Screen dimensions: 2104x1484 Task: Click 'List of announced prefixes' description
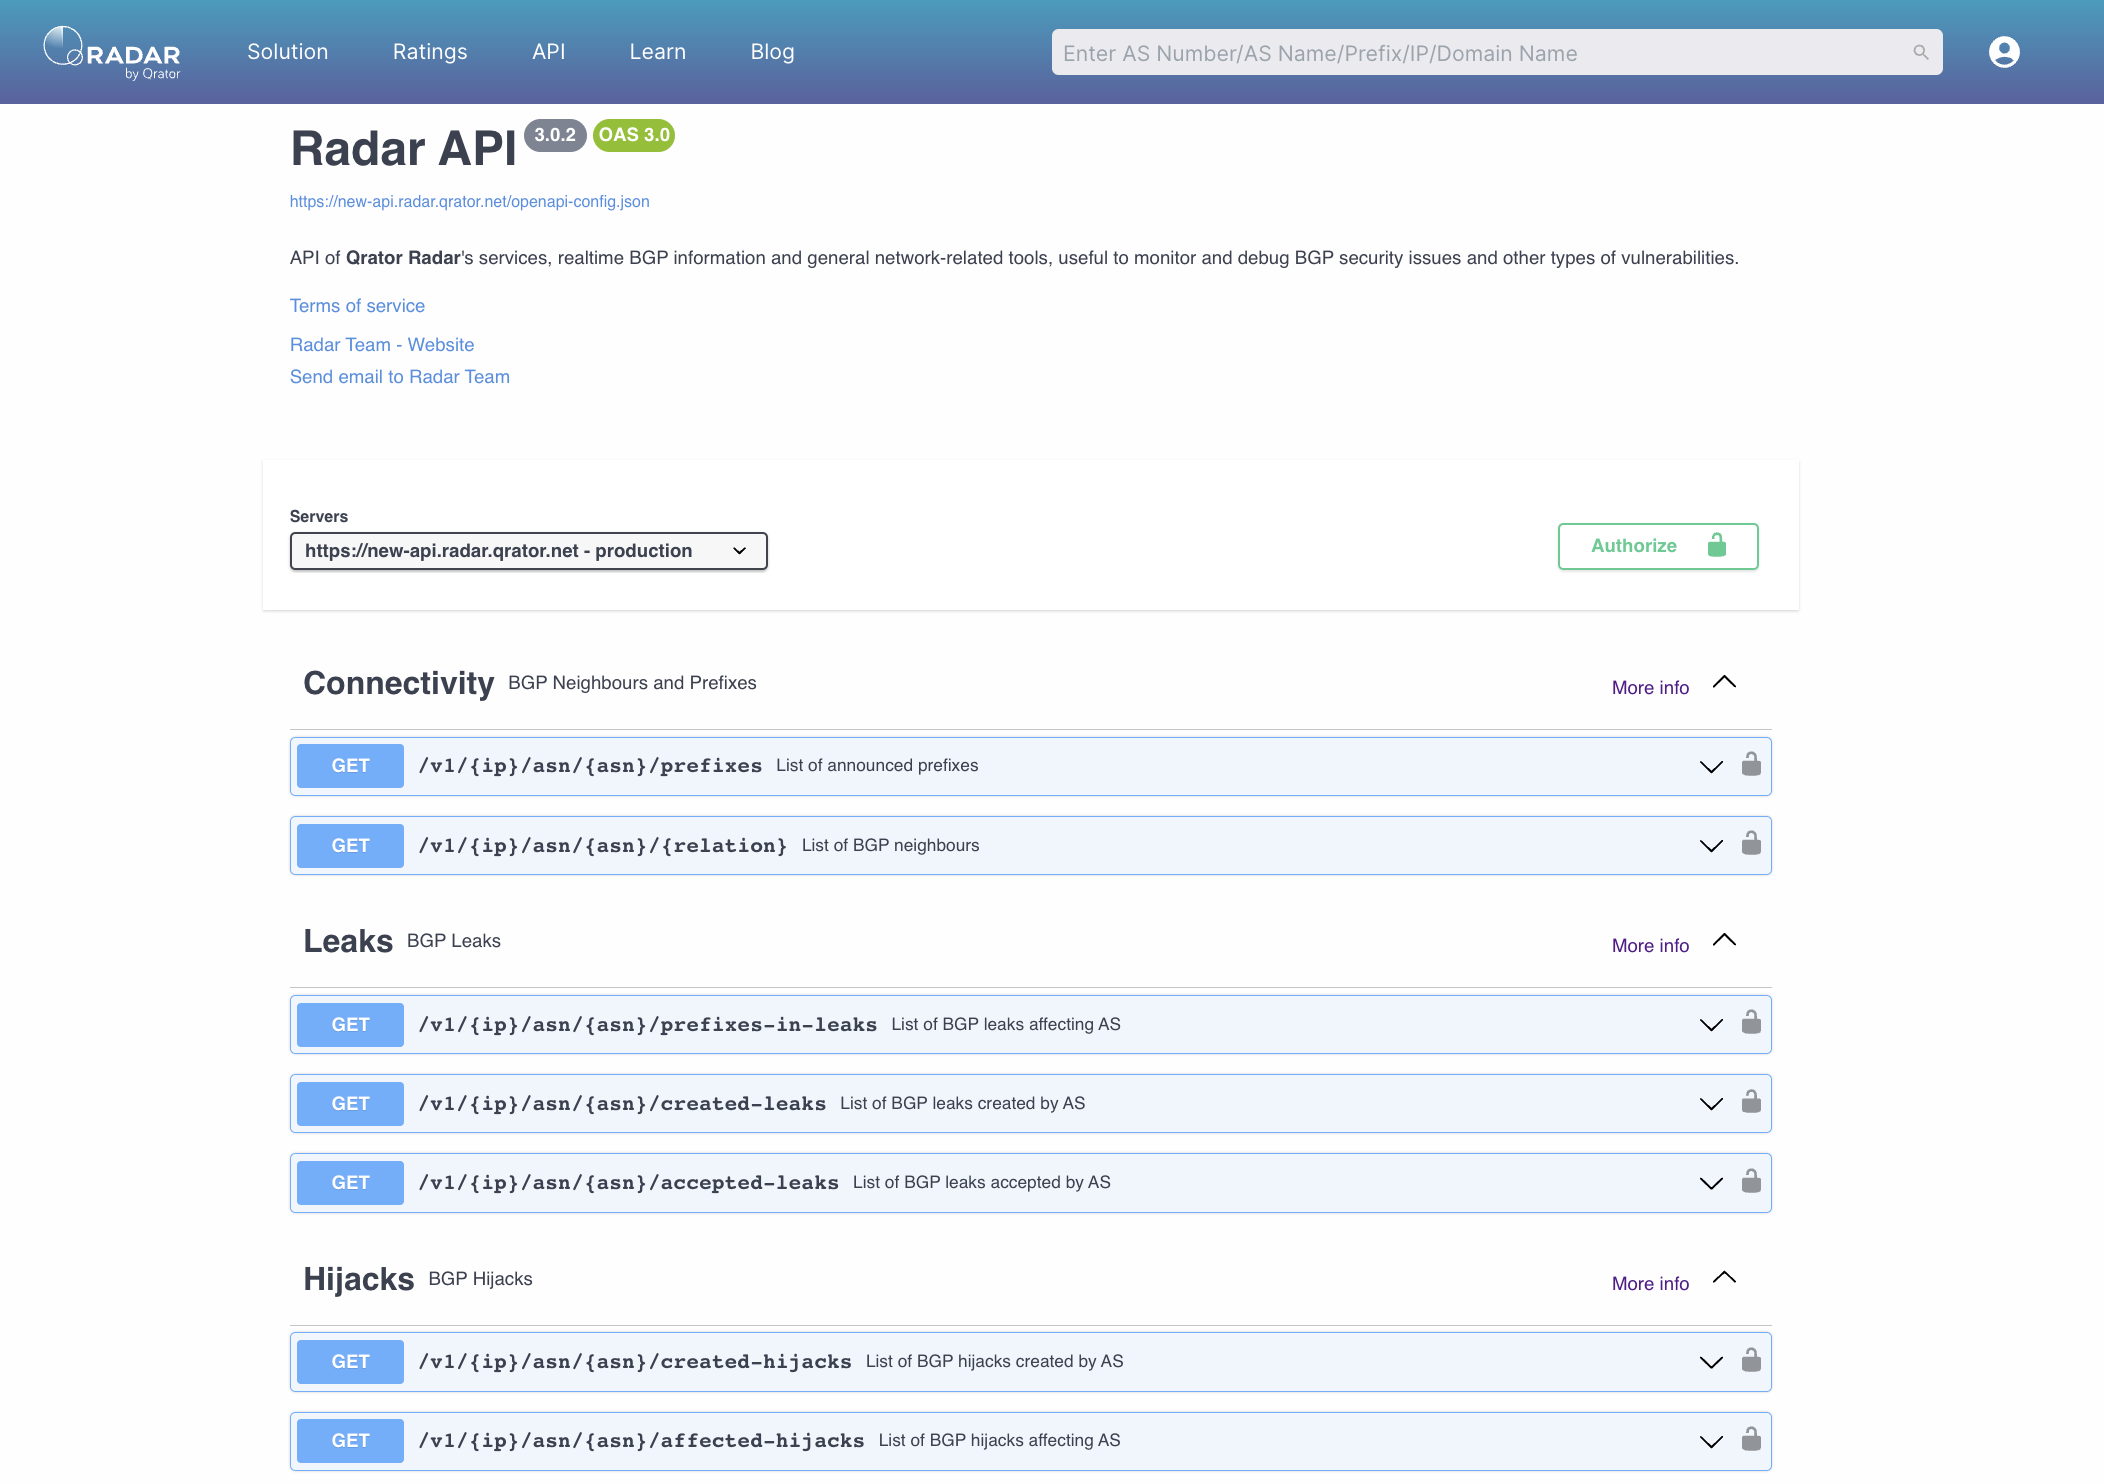(877, 766)
